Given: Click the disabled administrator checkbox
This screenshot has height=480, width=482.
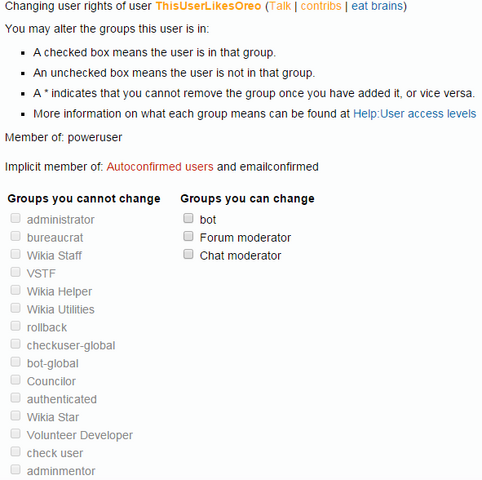Looking at the screenshot, I should 15,218.
